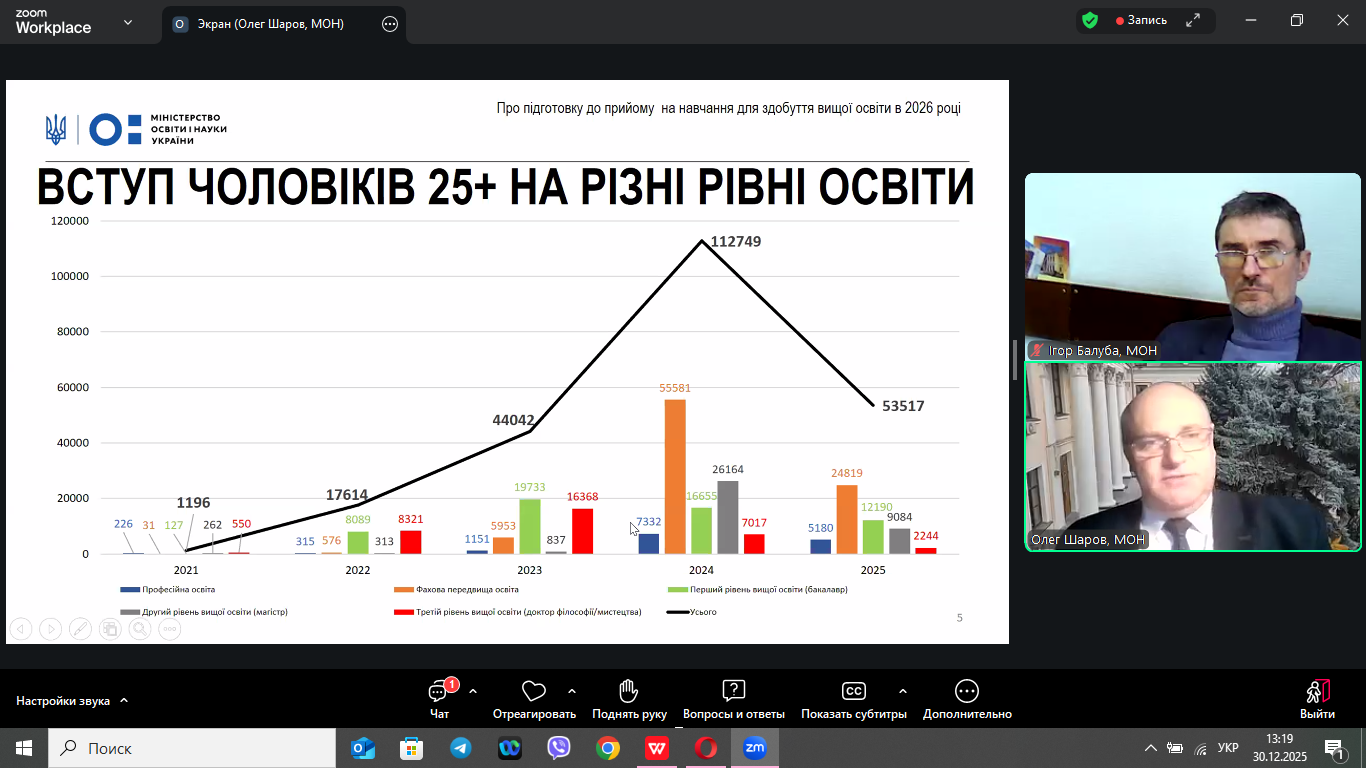Open Opera browser from the taskbar
The image size is (1366, 768).
pyautogui.click(x=705, y=748)
